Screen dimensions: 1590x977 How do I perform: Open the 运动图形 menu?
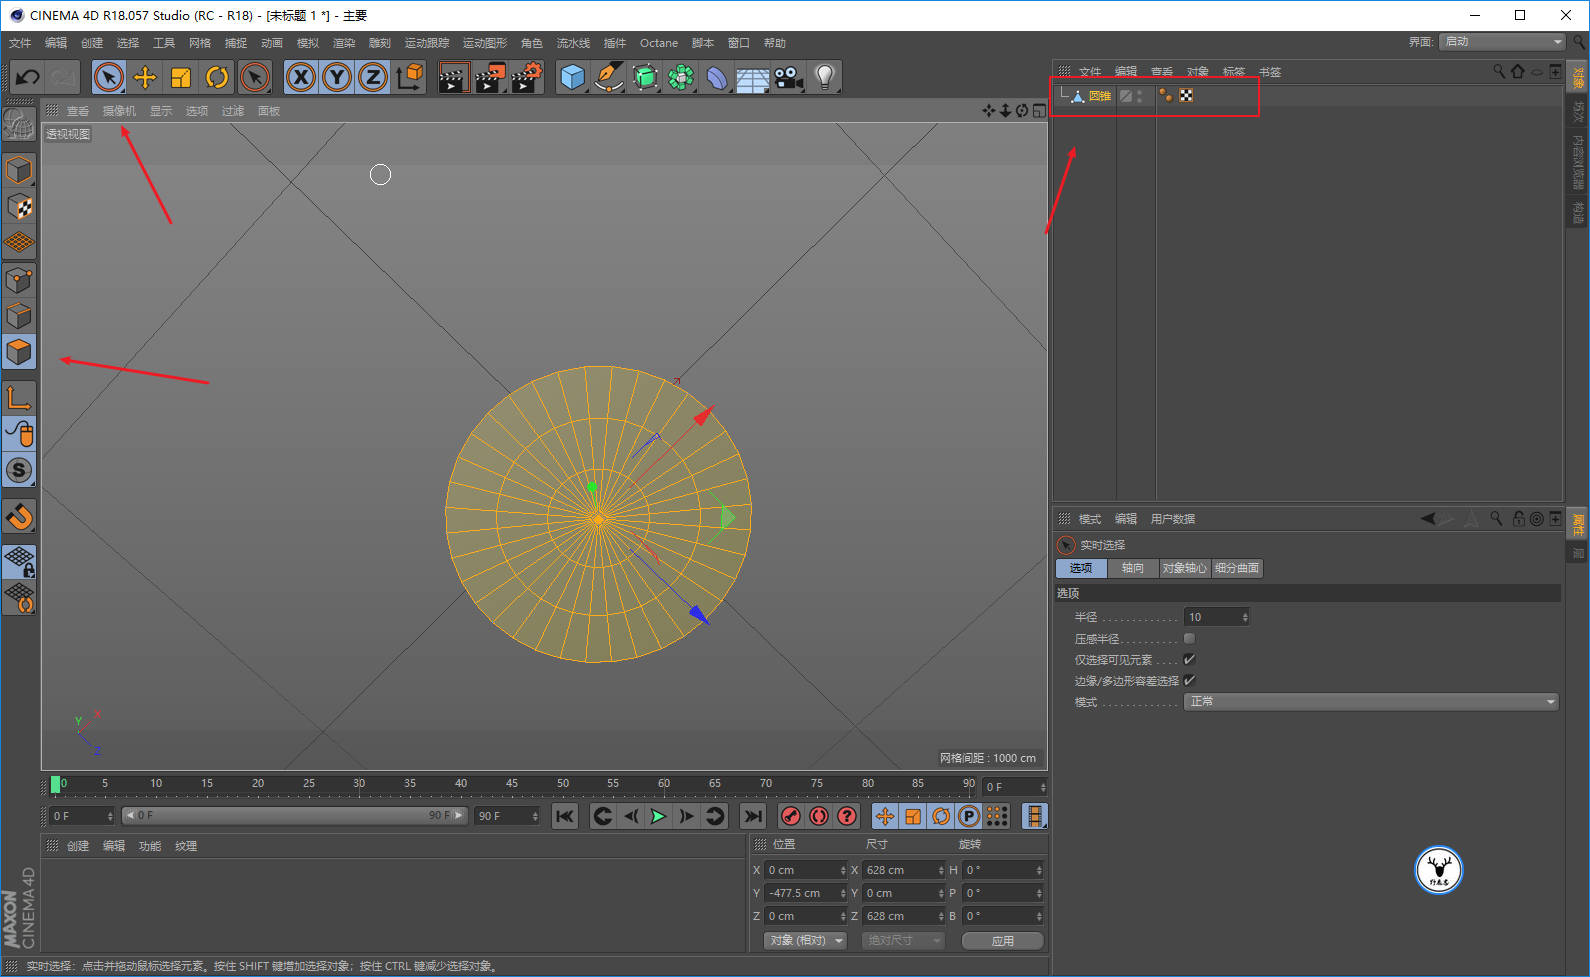coord(485,43)
